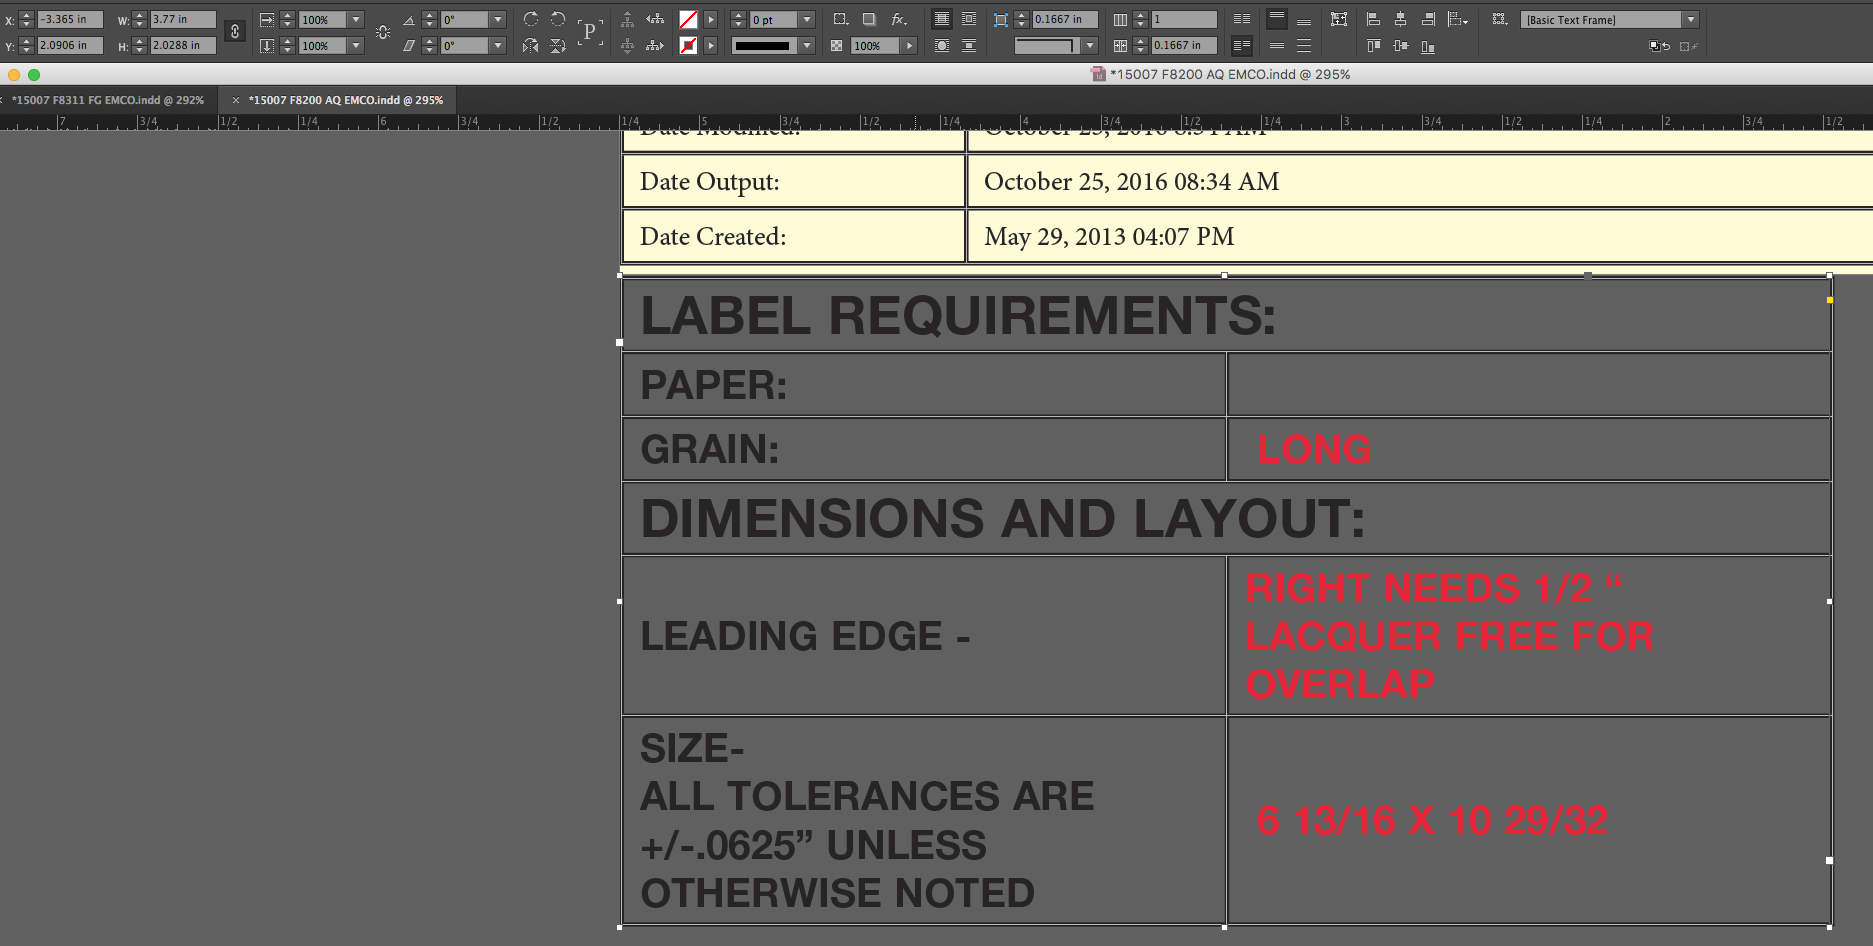
Task: Increase the width W stepper
Action: tap(140, 15)
